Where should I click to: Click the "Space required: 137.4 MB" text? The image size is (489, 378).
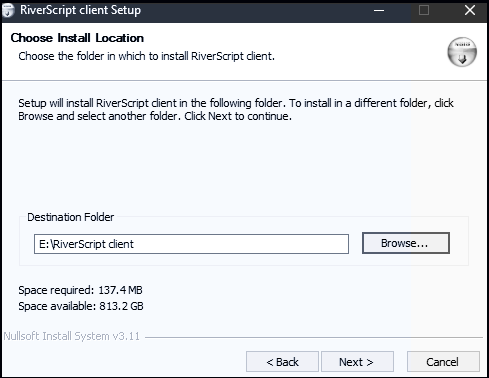(x=80, y=290)
